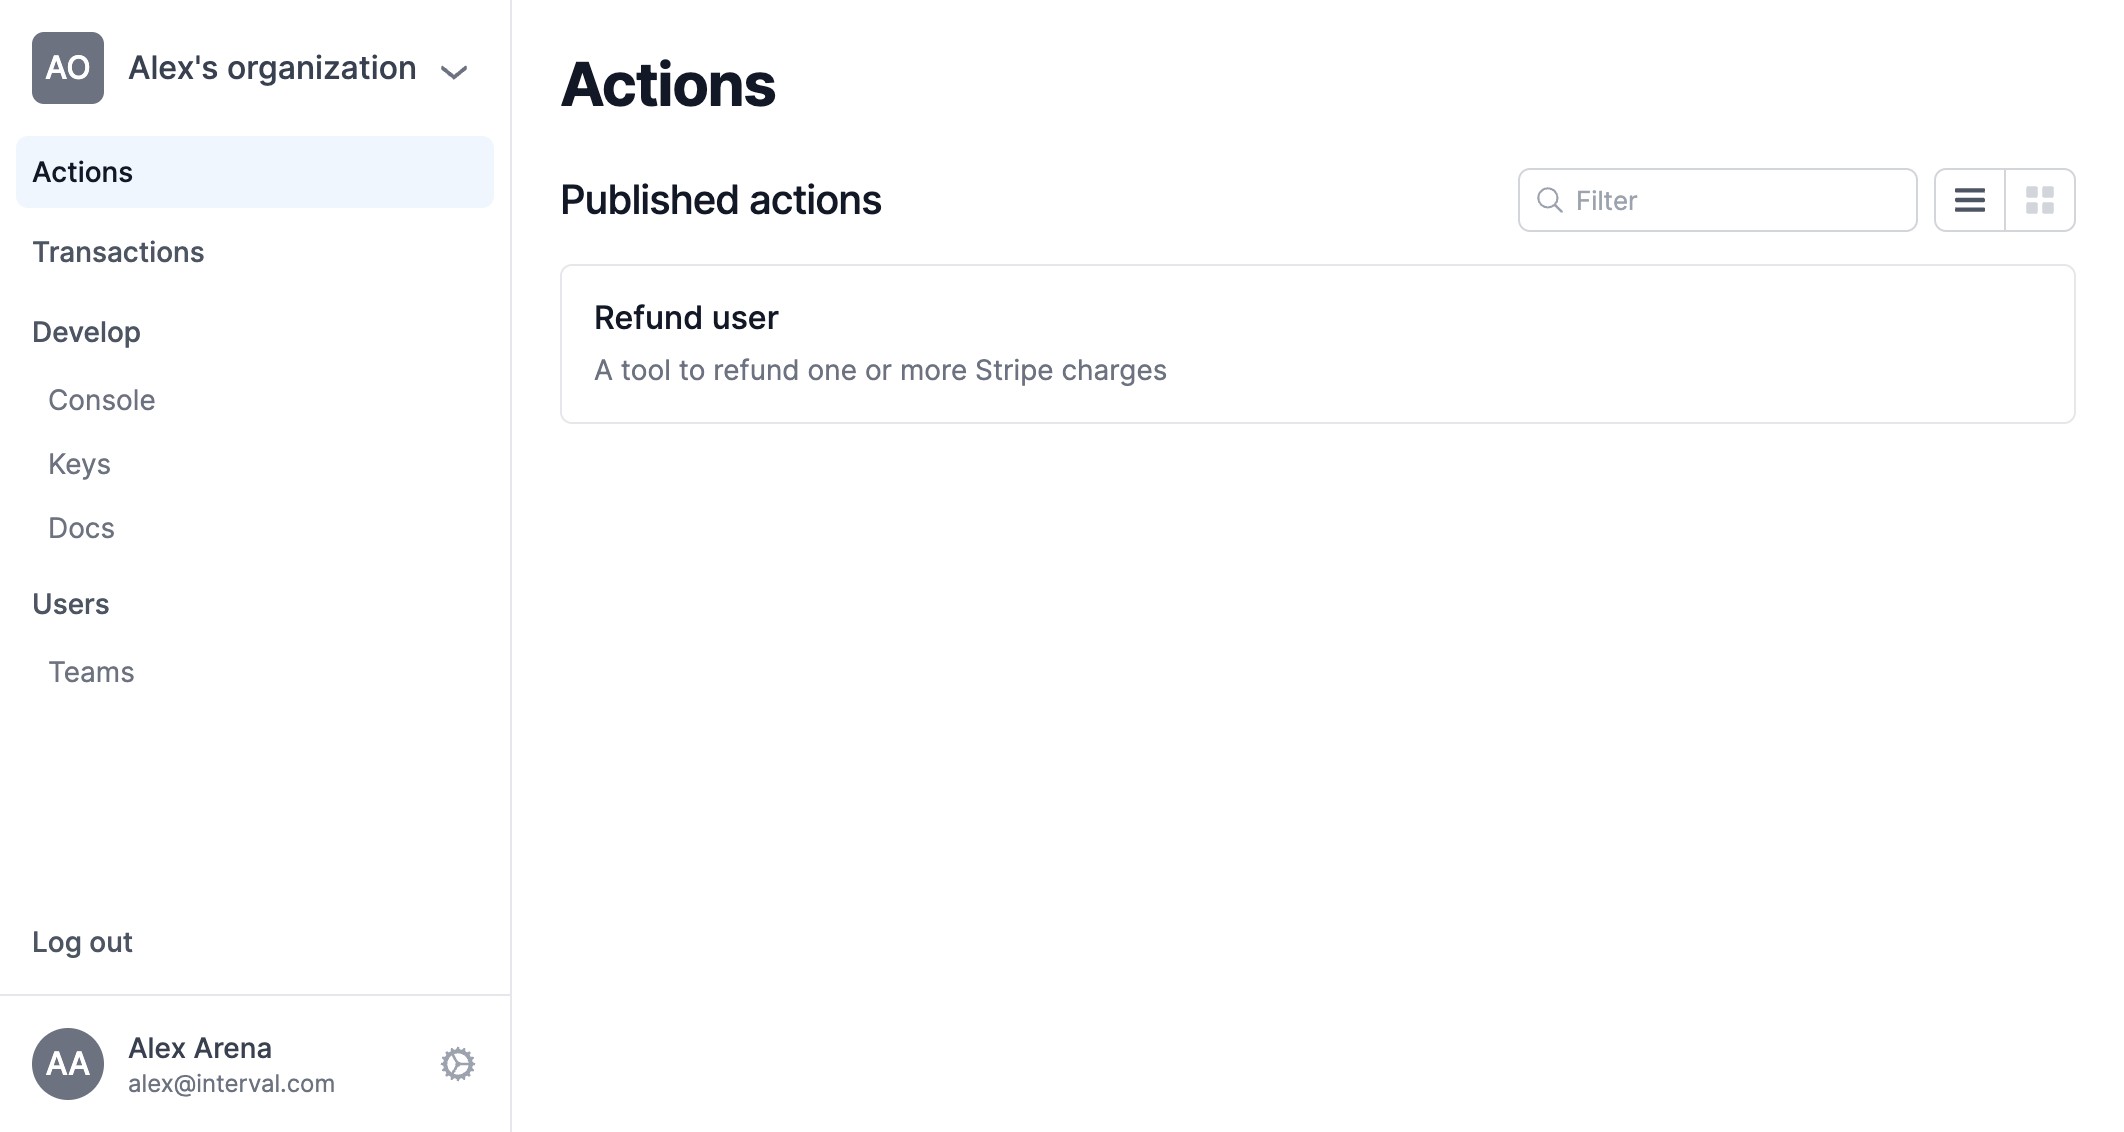Click the AO organization avatar

68,68
